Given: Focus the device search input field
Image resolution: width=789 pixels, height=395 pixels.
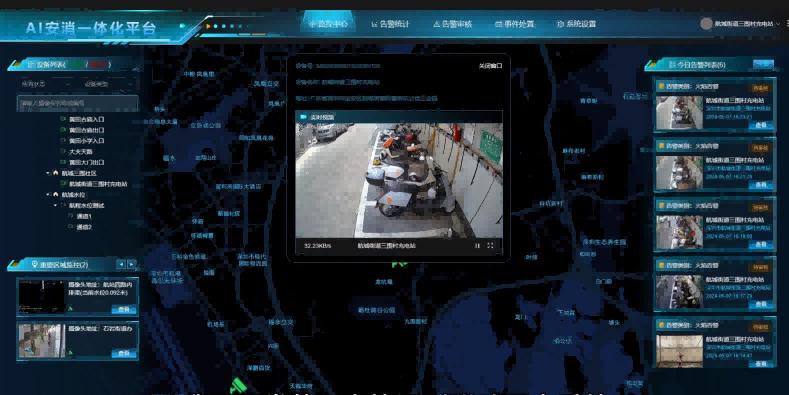Looking at the screenshot, I should click(77, 103).
